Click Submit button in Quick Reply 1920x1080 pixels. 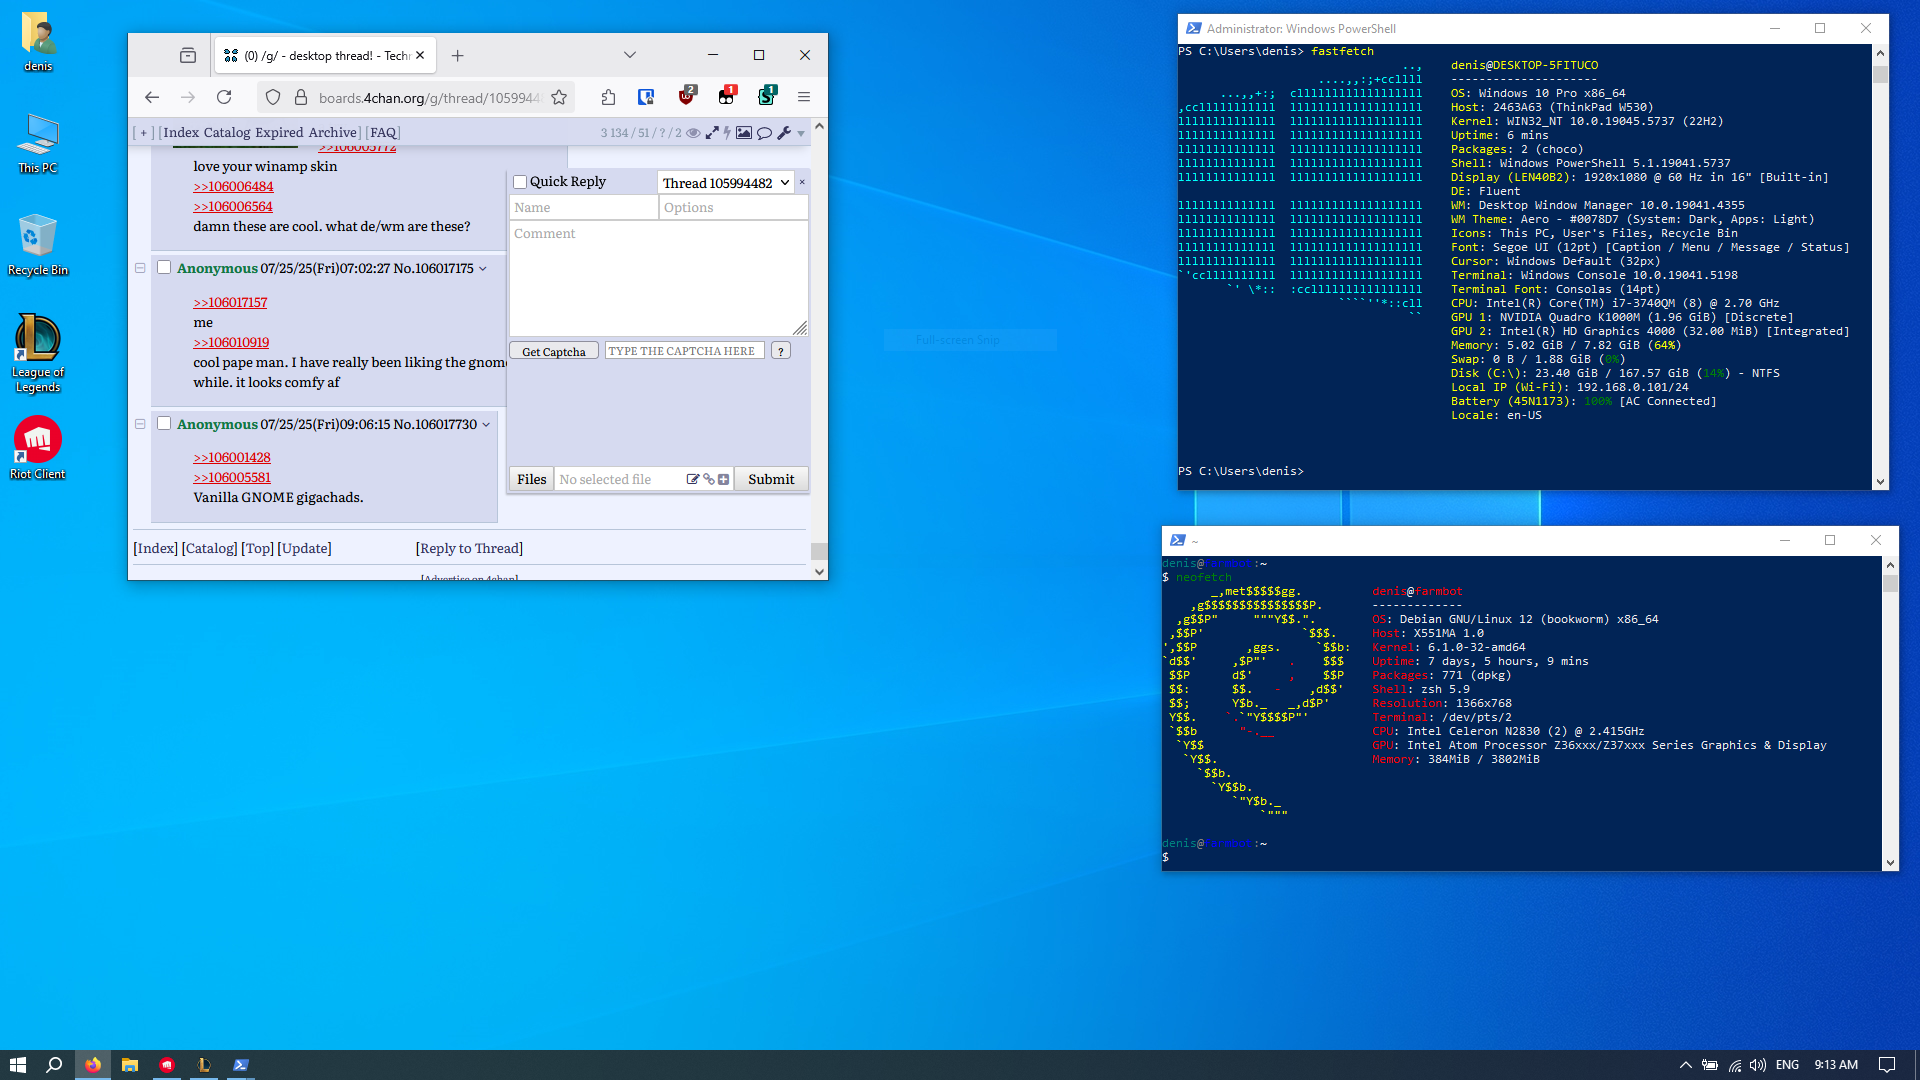[771, 479]
